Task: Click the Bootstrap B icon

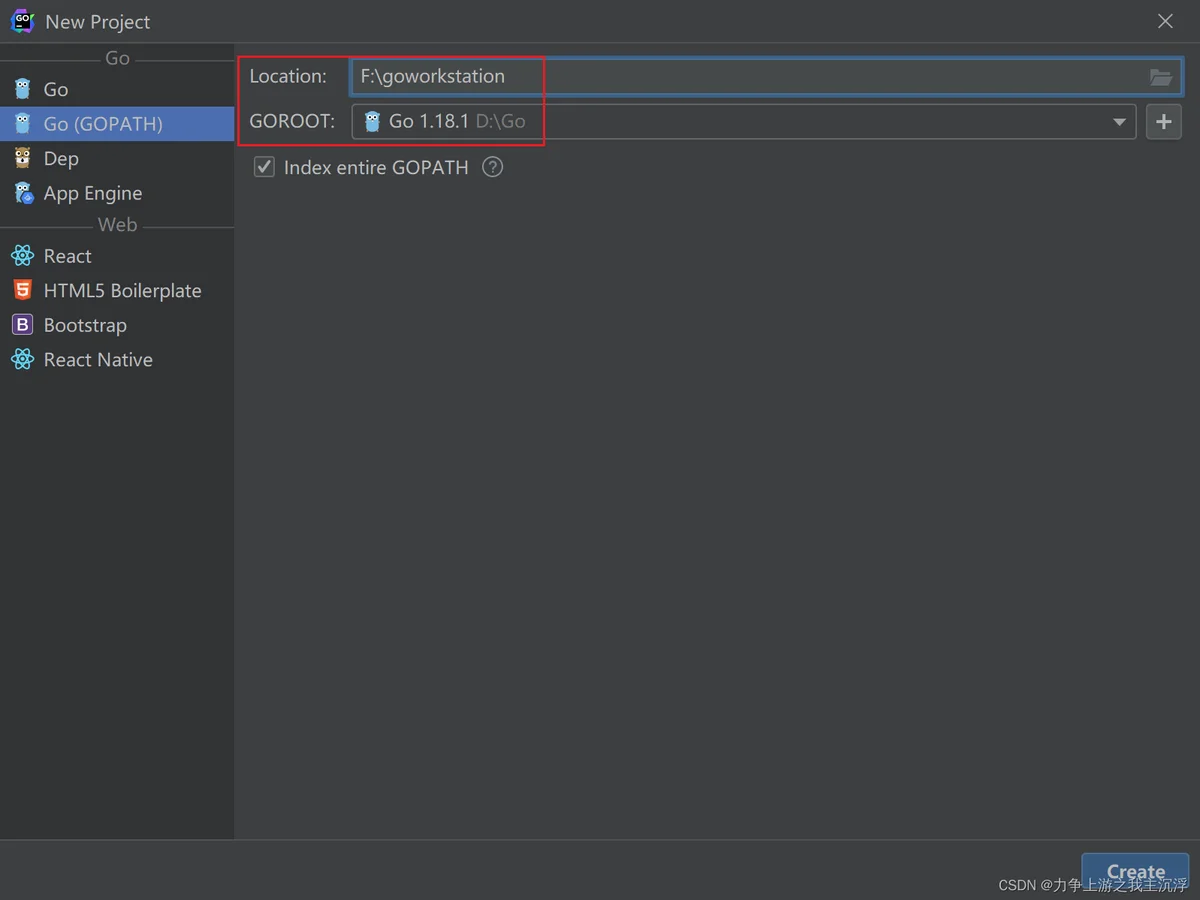Action: (23, 325)
